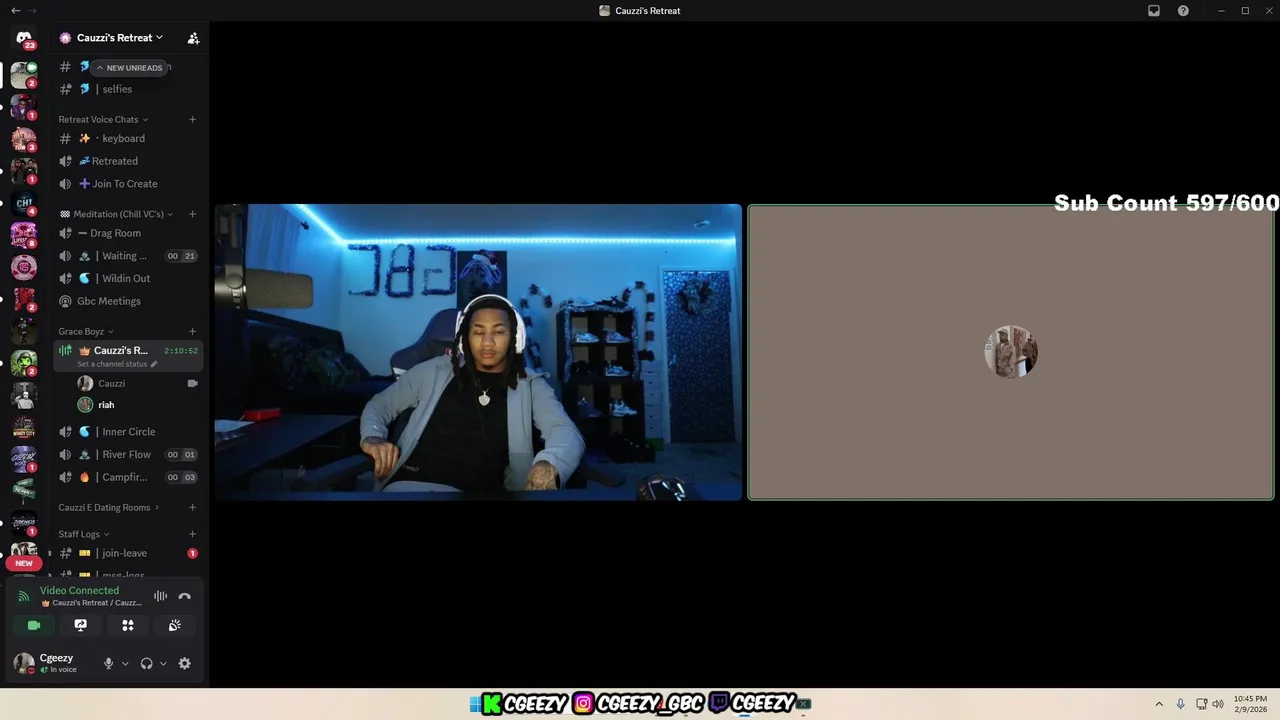Join the Inner Circle voice channel
This screenshot has height=720, width=1280.
click(129, 432)
